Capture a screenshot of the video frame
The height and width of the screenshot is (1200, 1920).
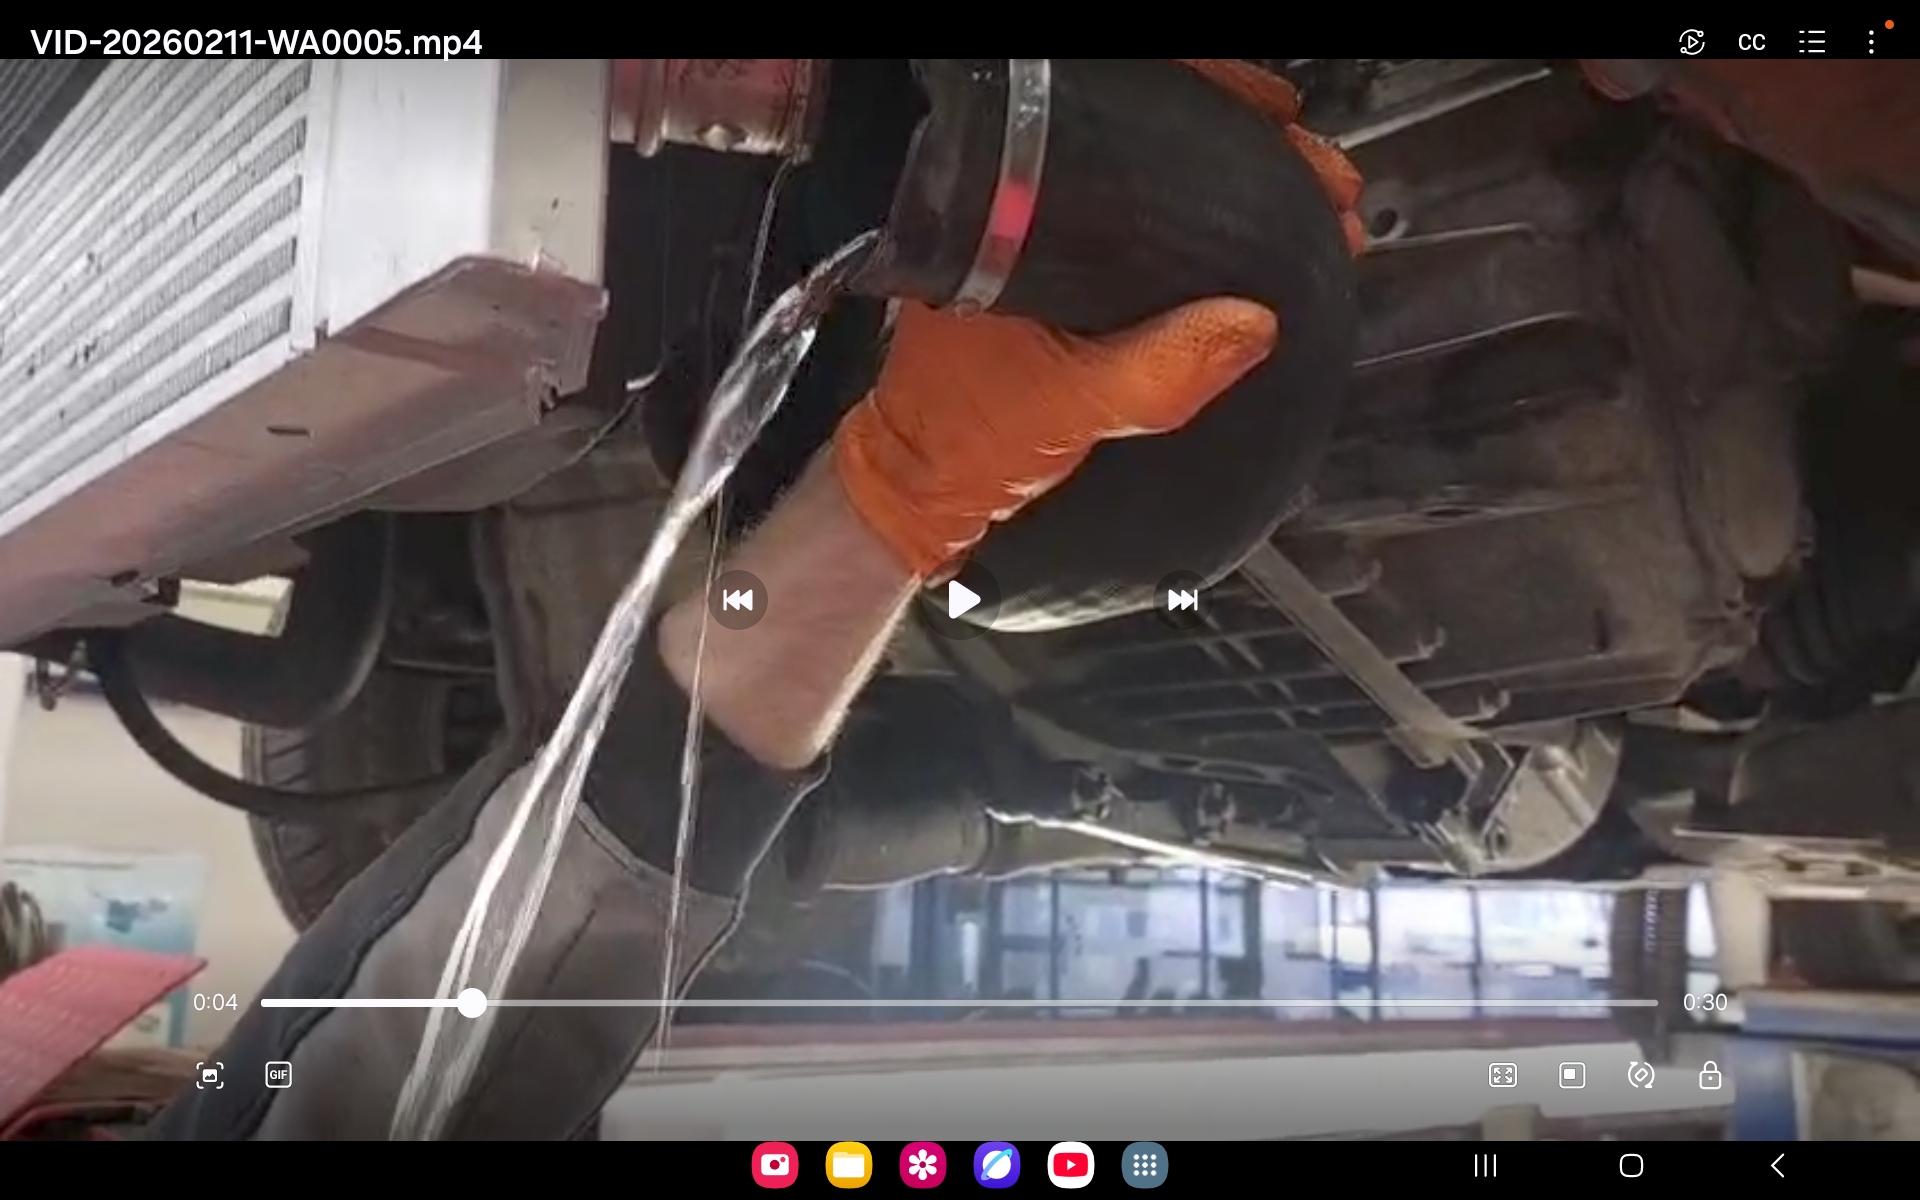(x=210, y=1075)
